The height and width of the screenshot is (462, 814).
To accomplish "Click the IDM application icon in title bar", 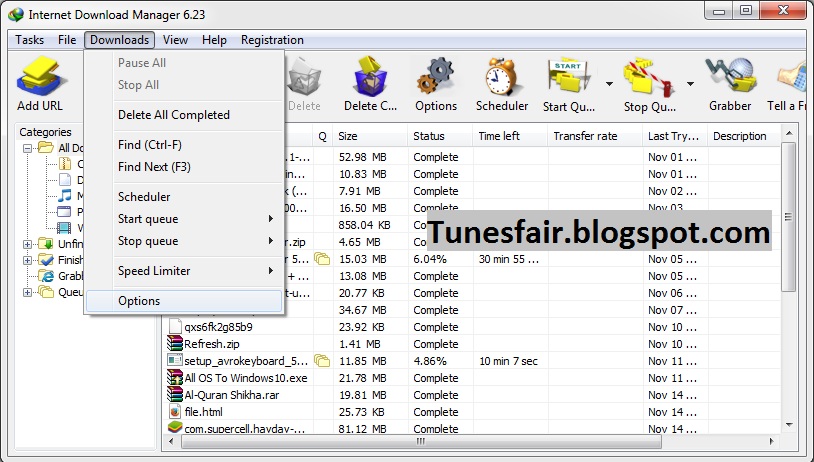I will [x=16, y=15].
